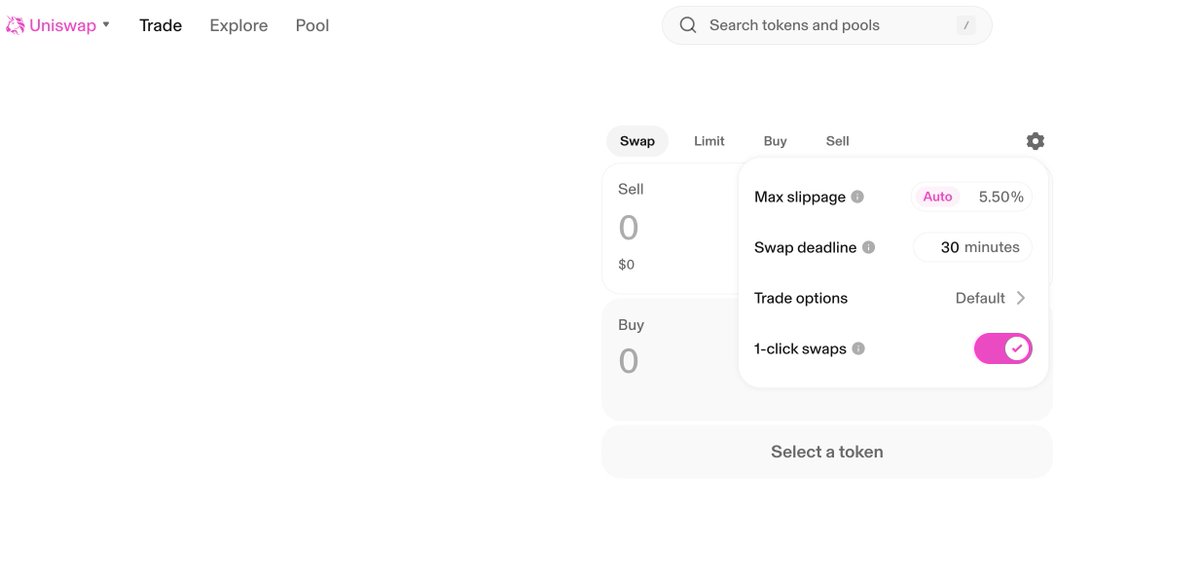Viewport: 1200px width, 584px height.
Task: Click info icon beside Swap deadline
Action: (x=868, y=247)
